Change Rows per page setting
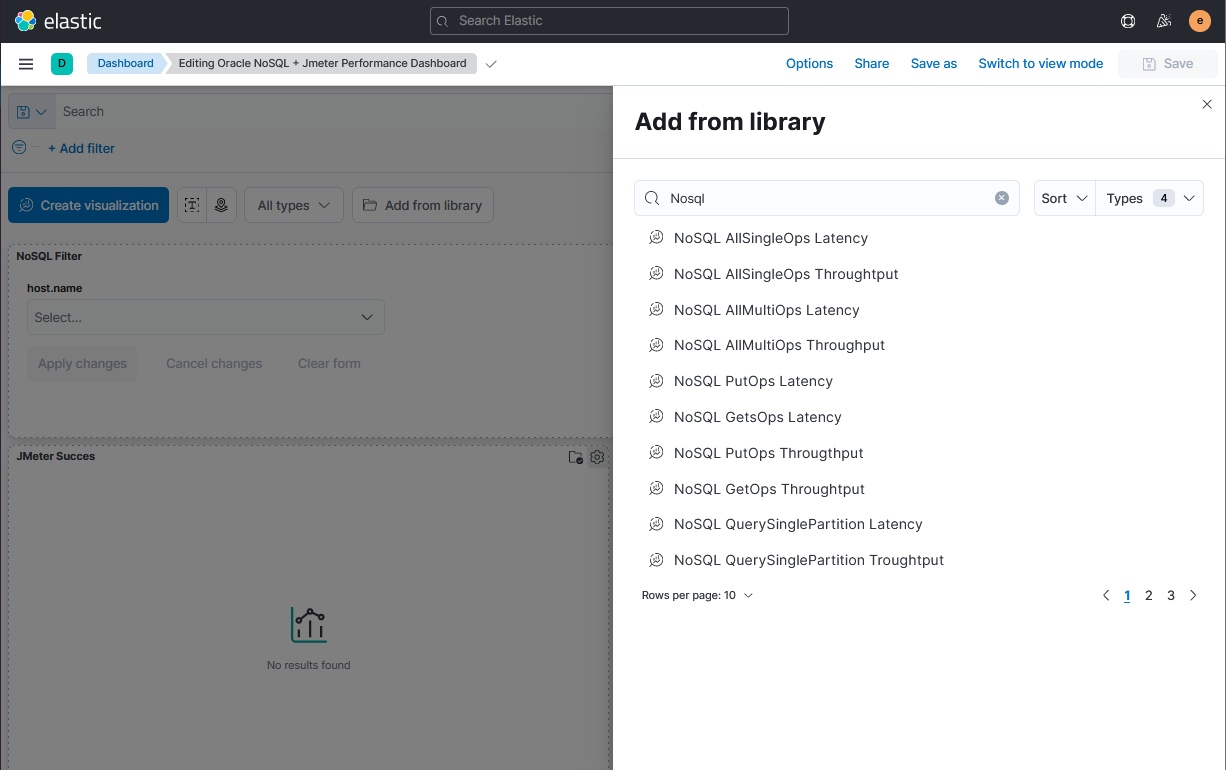Screen dimensions: 1226x770 (697, 595)
